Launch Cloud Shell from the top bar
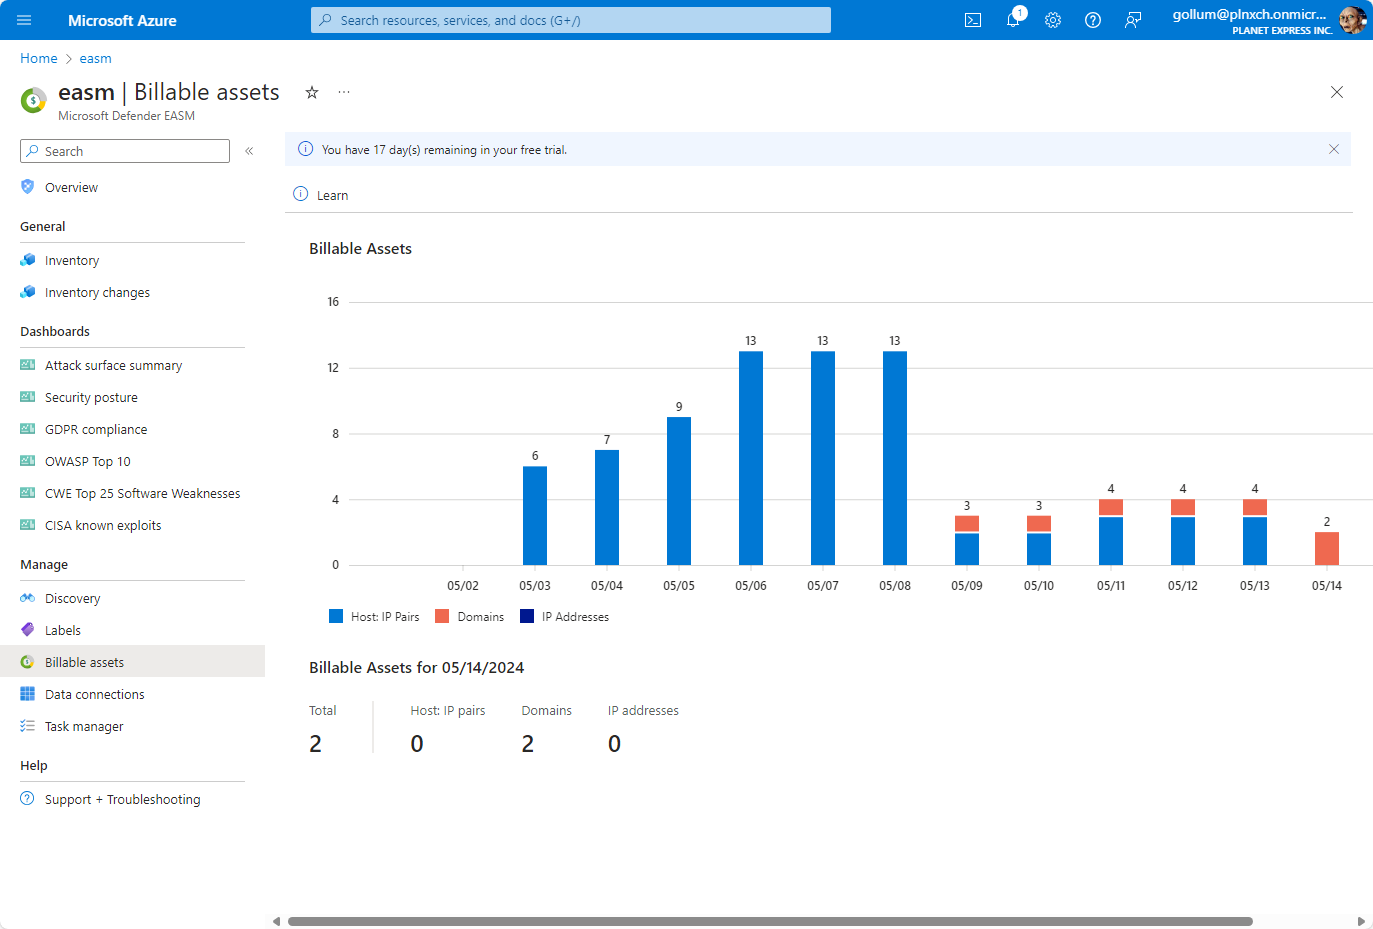Screen dimensions: 1373x929 point(972,20)
